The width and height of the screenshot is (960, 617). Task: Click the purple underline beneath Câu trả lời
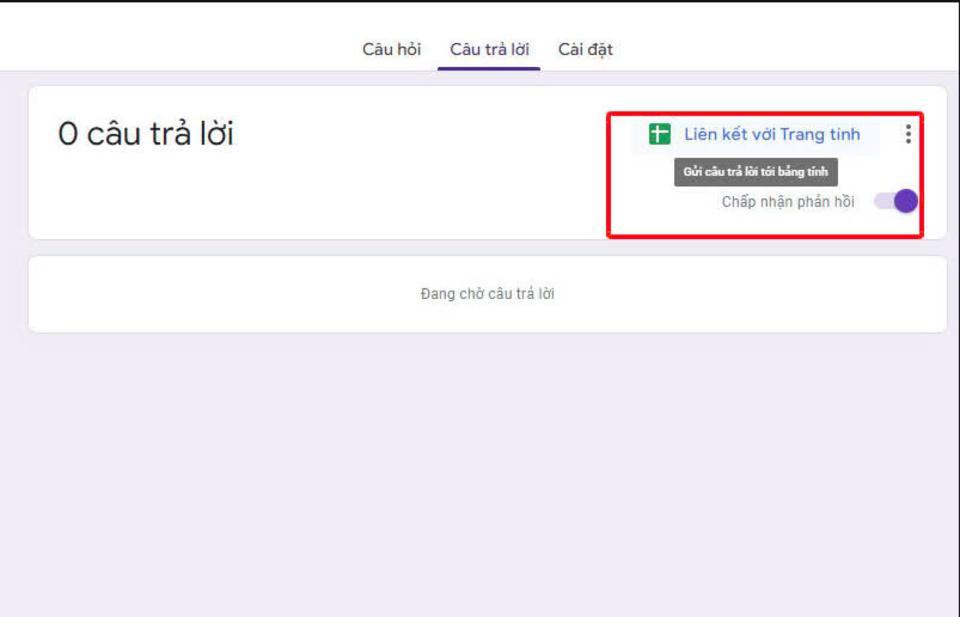489,68
